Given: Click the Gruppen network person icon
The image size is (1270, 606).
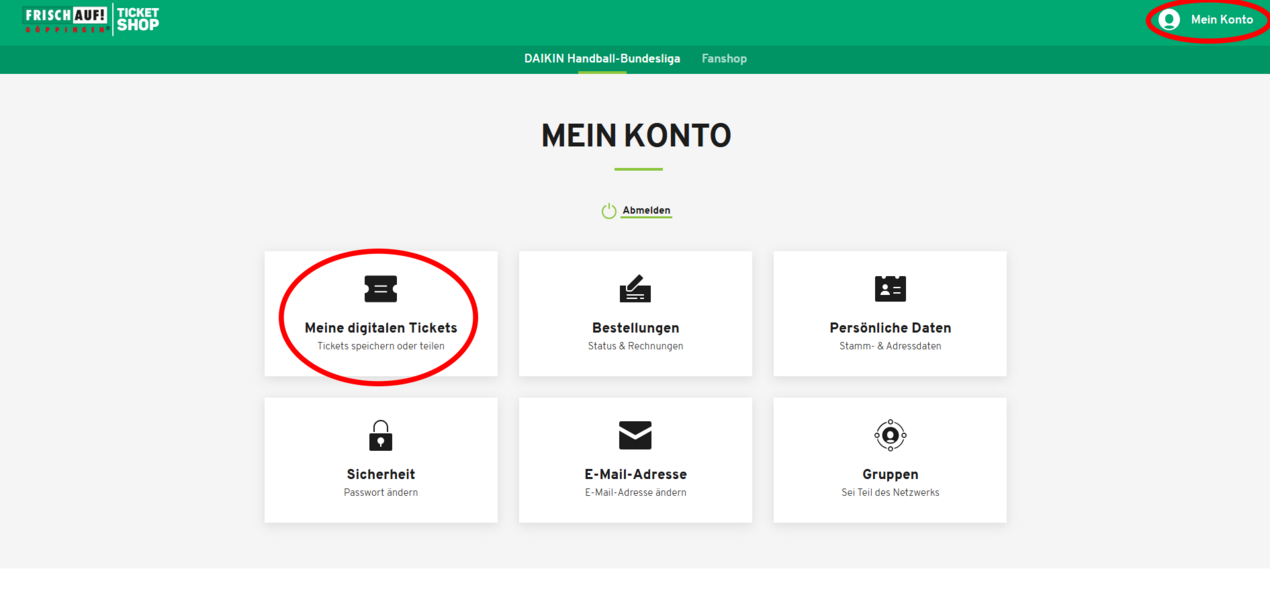Looking at the screenshot, I should click(890, 435).
